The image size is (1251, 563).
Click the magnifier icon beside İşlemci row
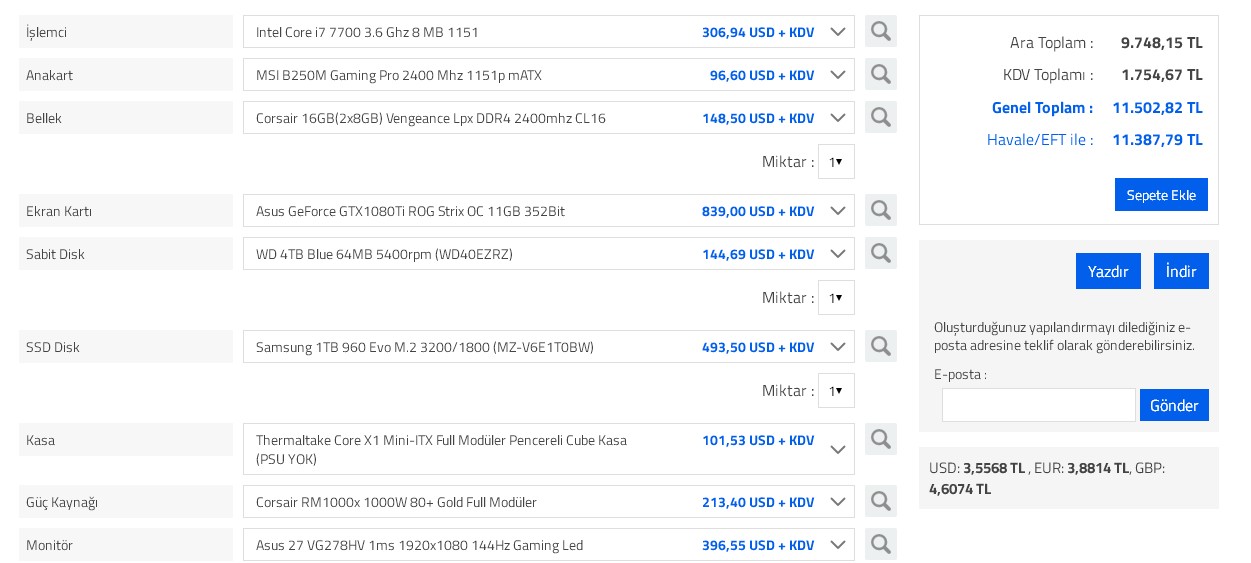pos(880,32)
